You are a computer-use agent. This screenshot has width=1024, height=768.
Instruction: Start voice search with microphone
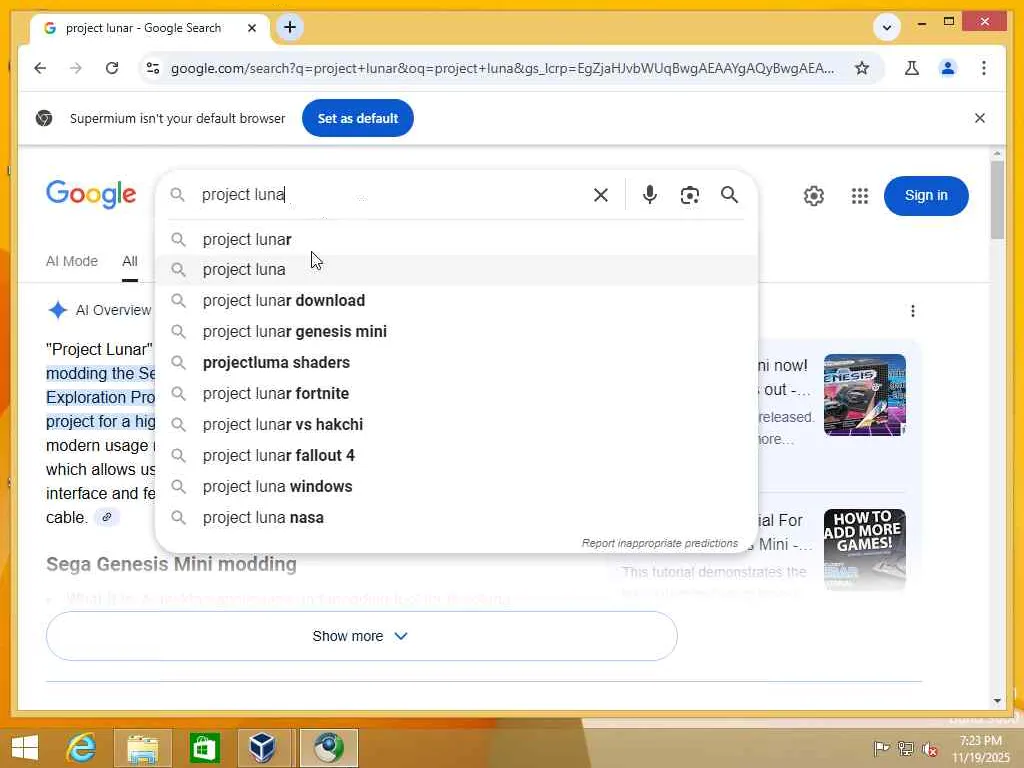point(650,195)
